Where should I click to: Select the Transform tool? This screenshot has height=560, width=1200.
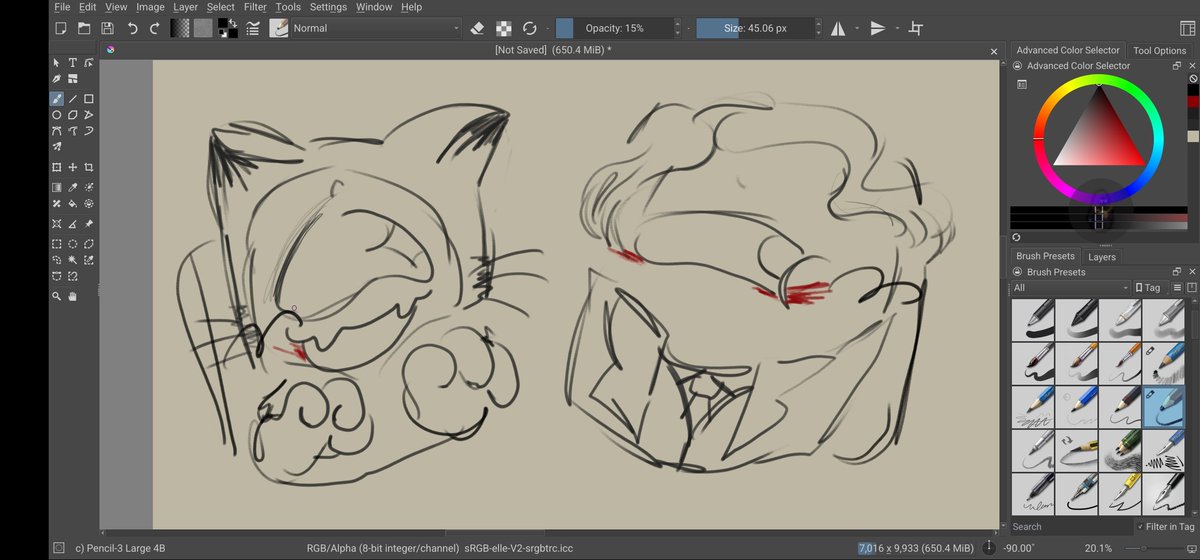pyautogui.click(x=57, y=167)
